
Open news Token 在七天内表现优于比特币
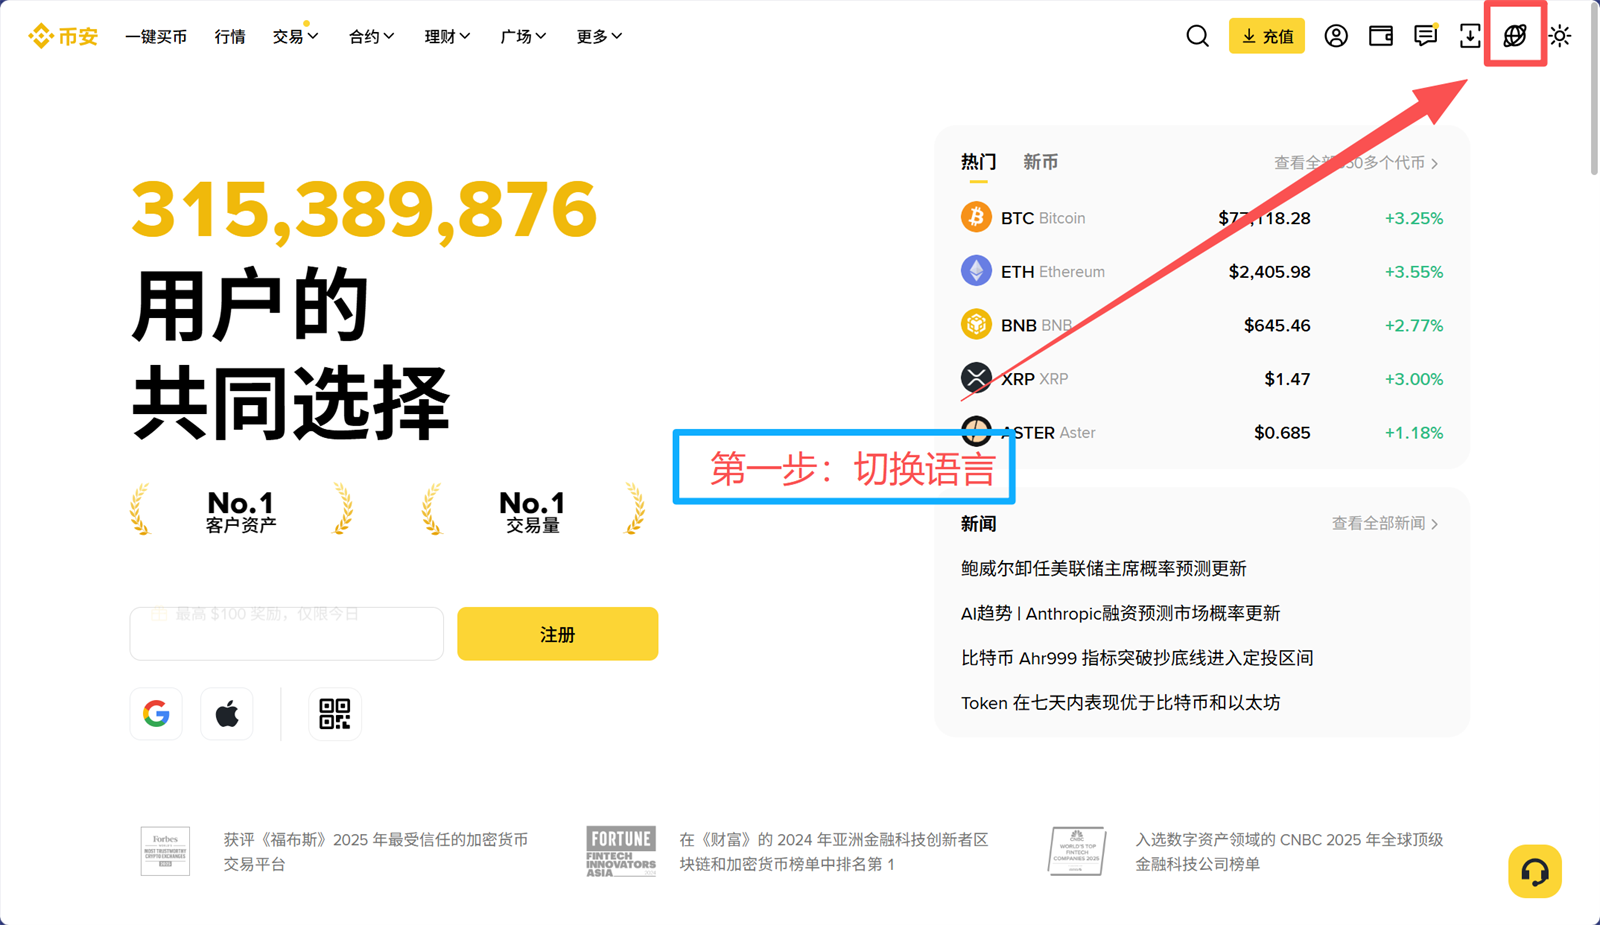tap(1120, 703)
